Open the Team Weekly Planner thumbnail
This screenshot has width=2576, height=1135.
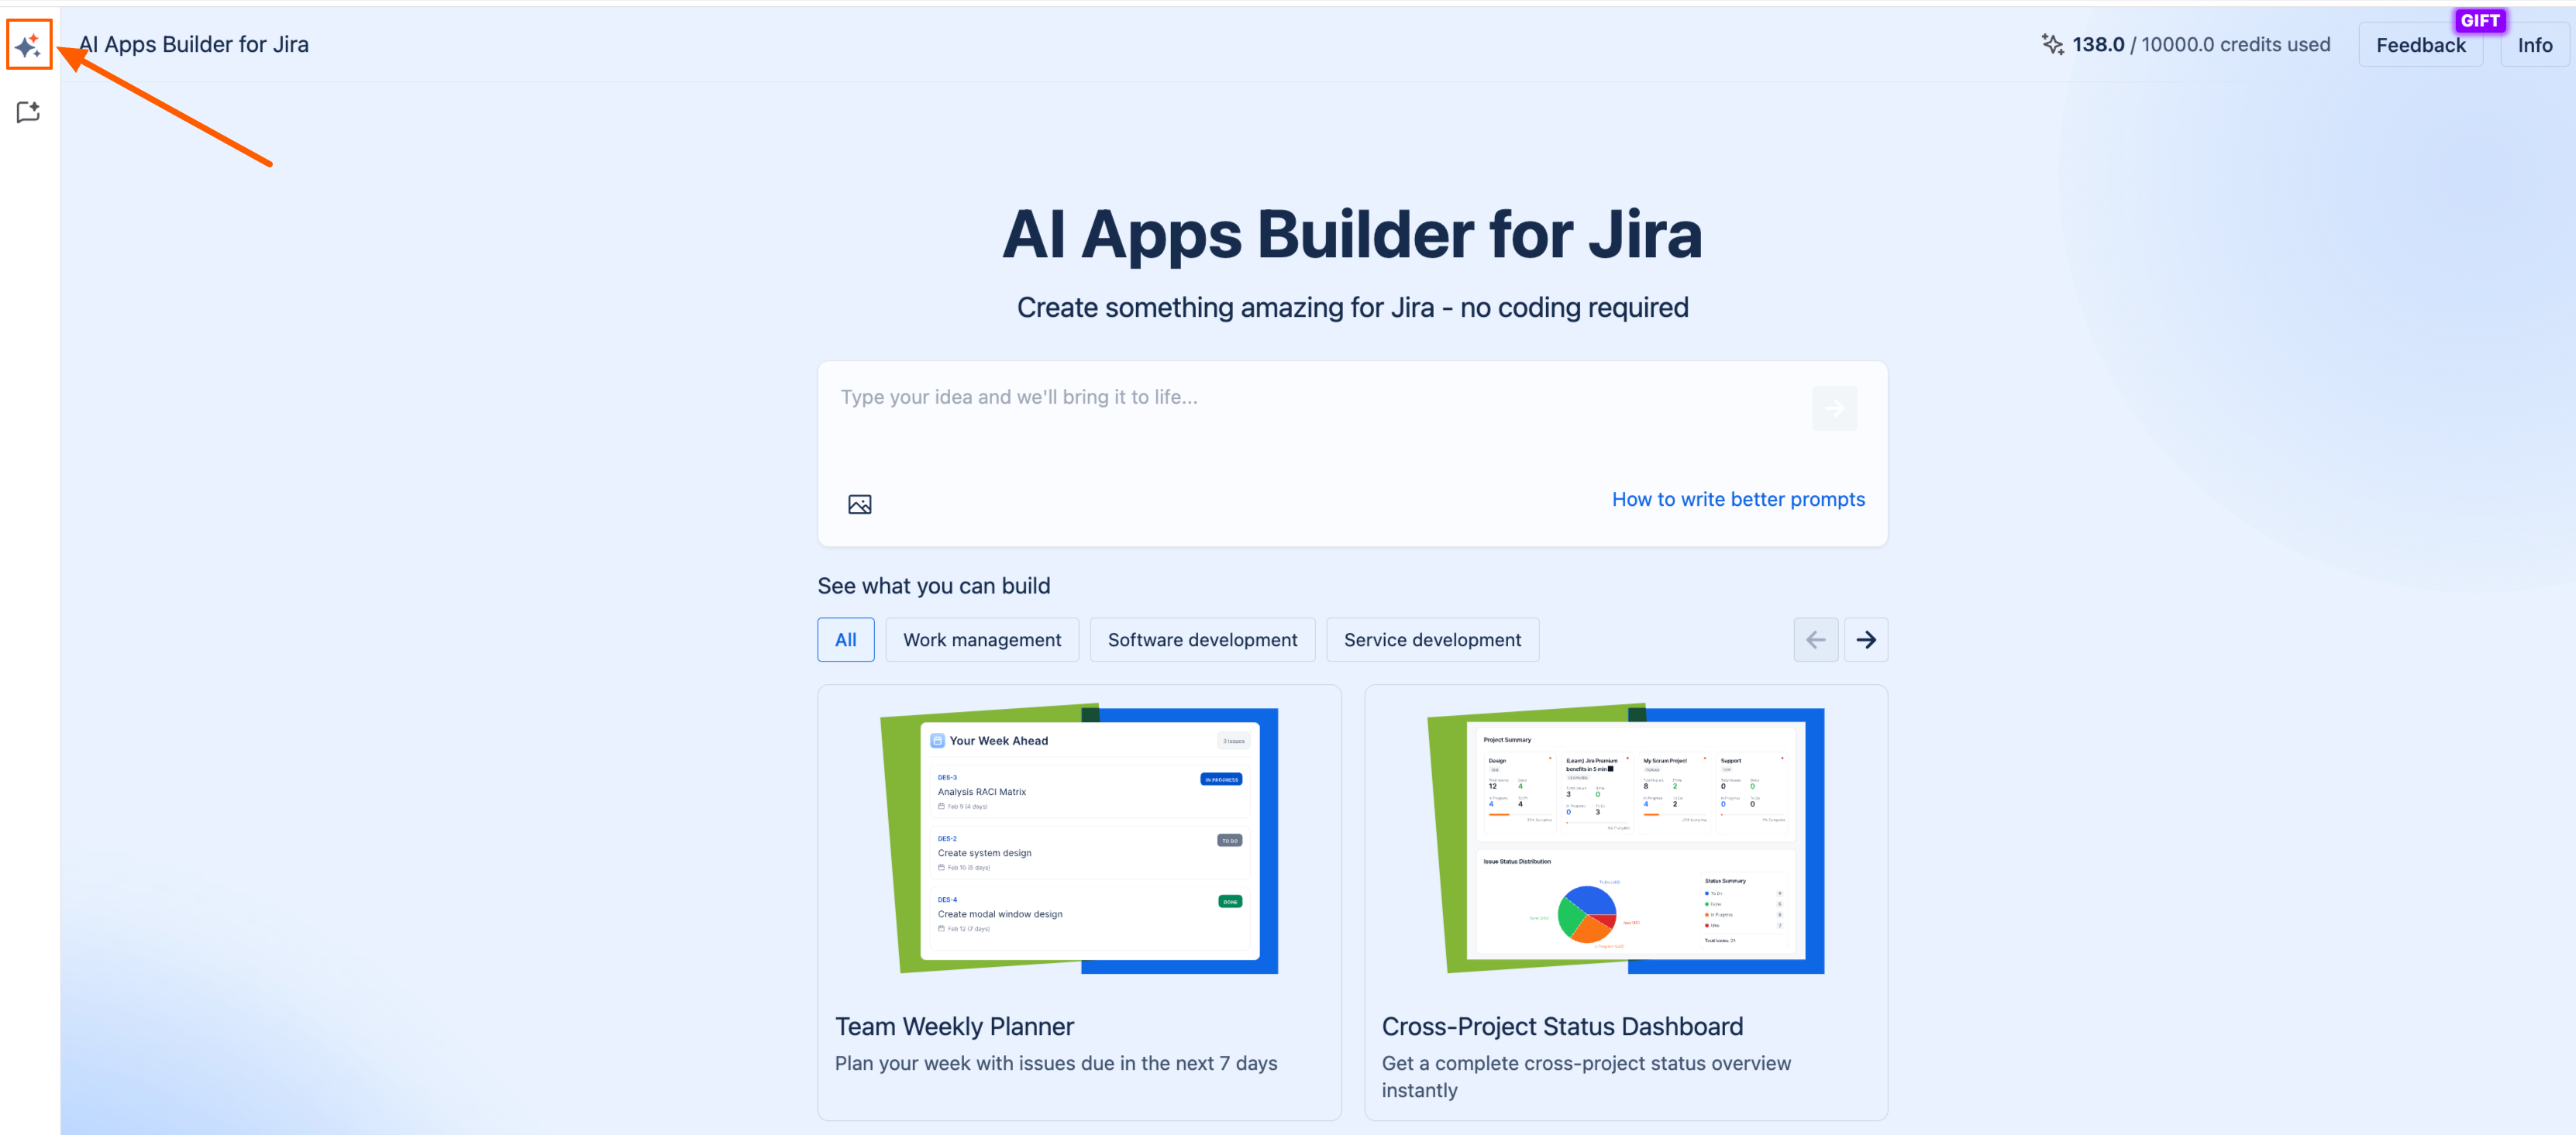[x=1079, y=840]
